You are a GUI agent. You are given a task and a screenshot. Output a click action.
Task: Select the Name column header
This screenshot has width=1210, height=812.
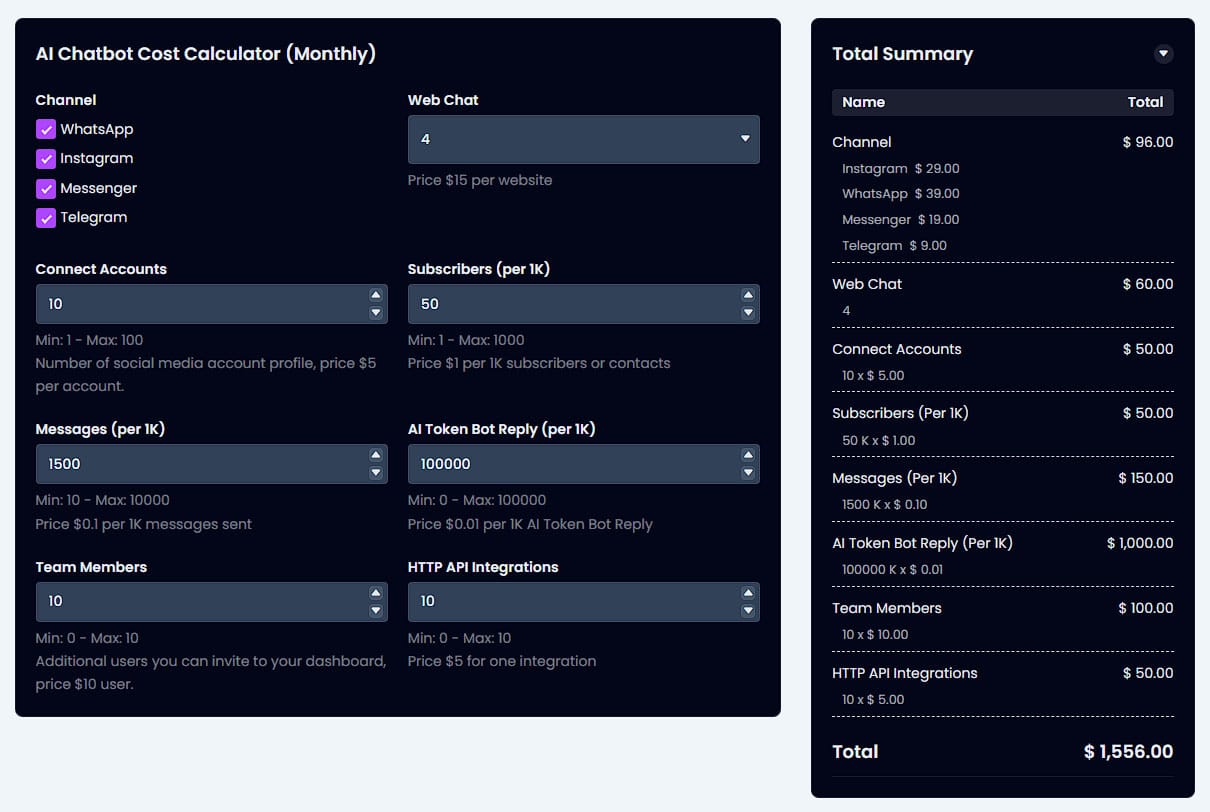pyautogui.click(x=863, y=102)
